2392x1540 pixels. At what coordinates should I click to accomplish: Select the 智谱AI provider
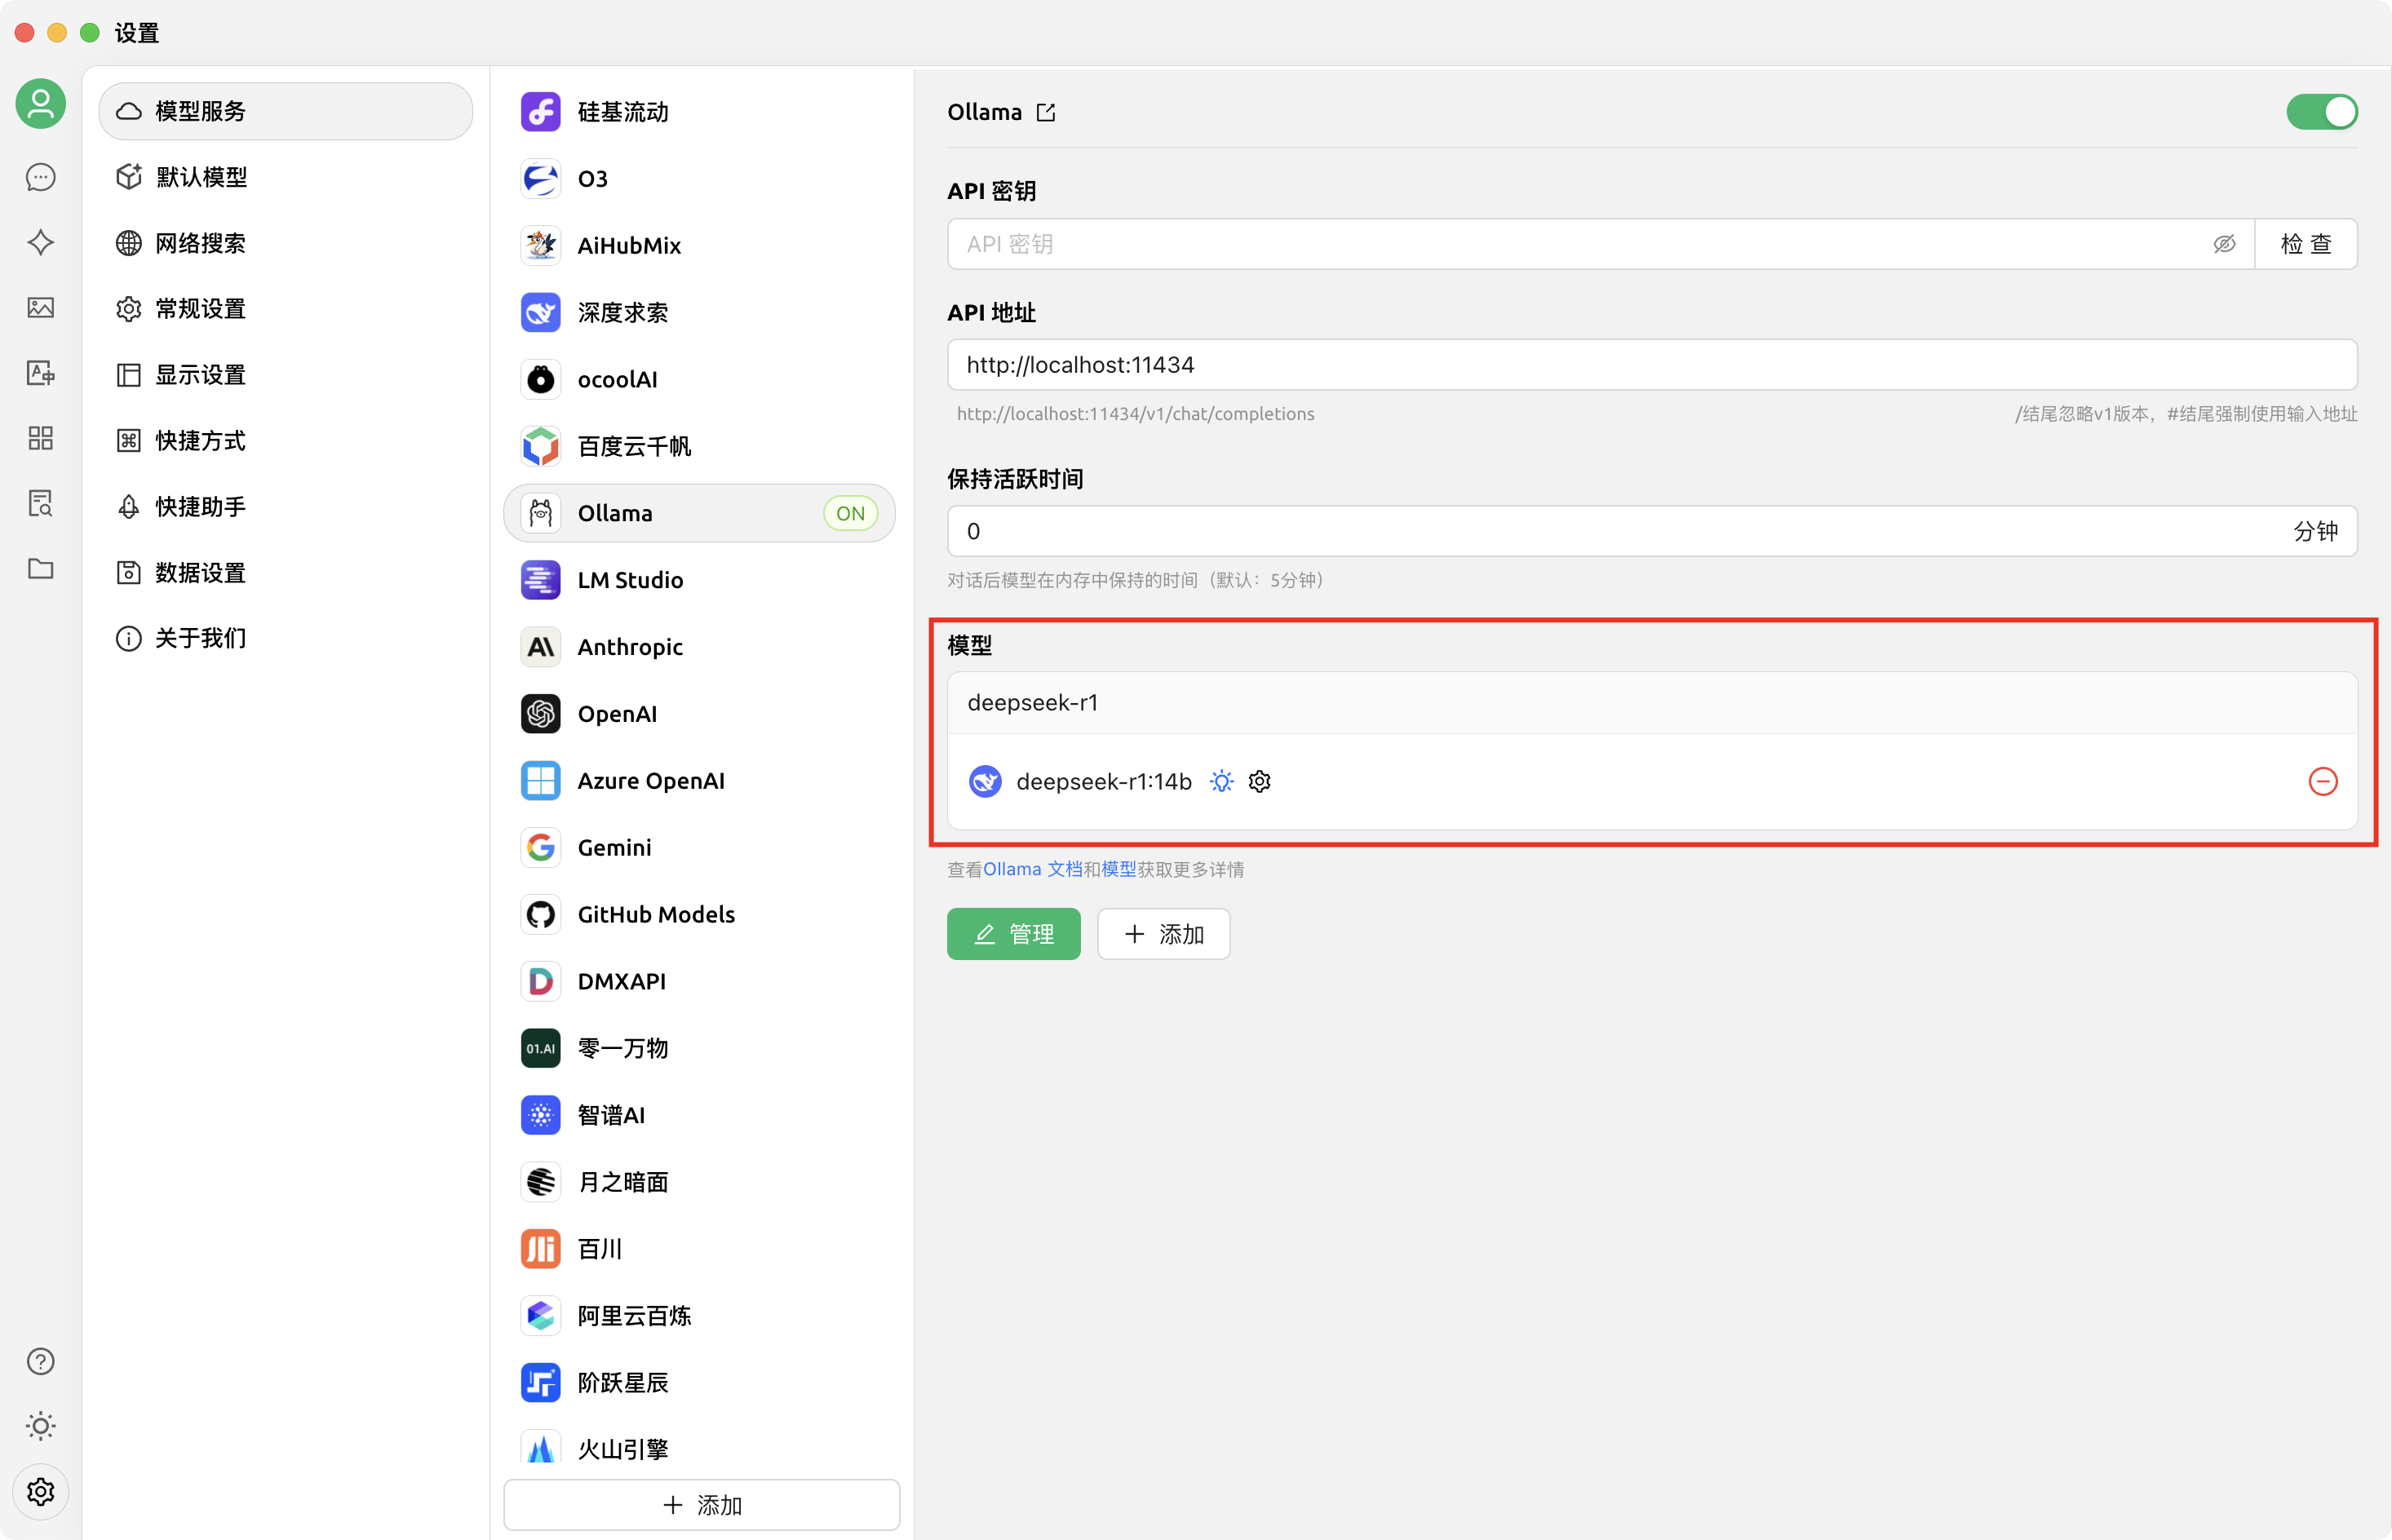700,1115
